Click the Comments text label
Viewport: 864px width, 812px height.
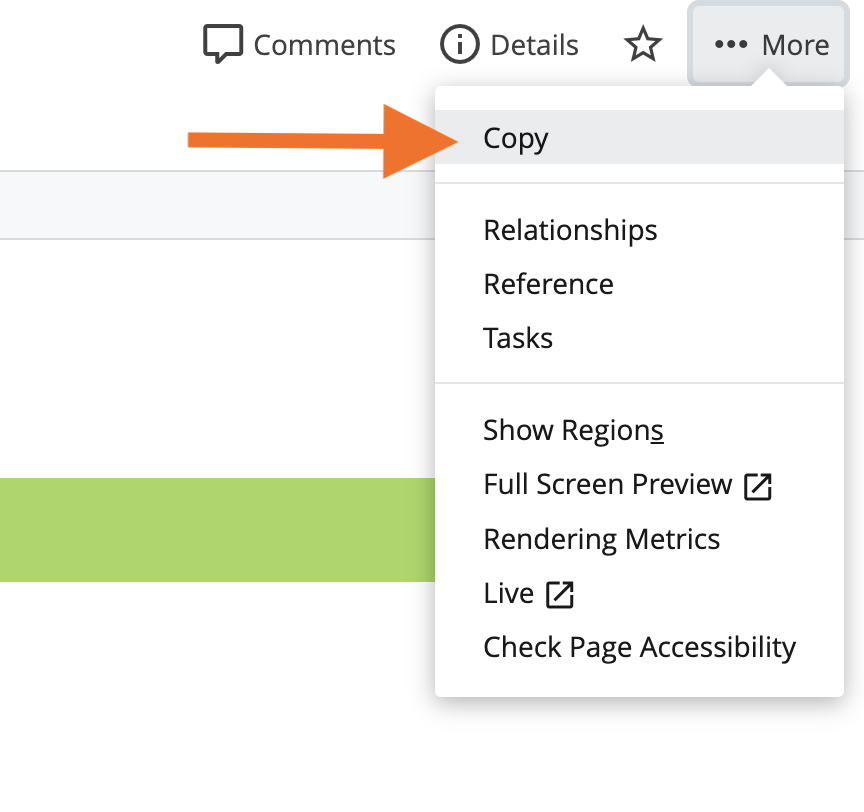[324, 45]
